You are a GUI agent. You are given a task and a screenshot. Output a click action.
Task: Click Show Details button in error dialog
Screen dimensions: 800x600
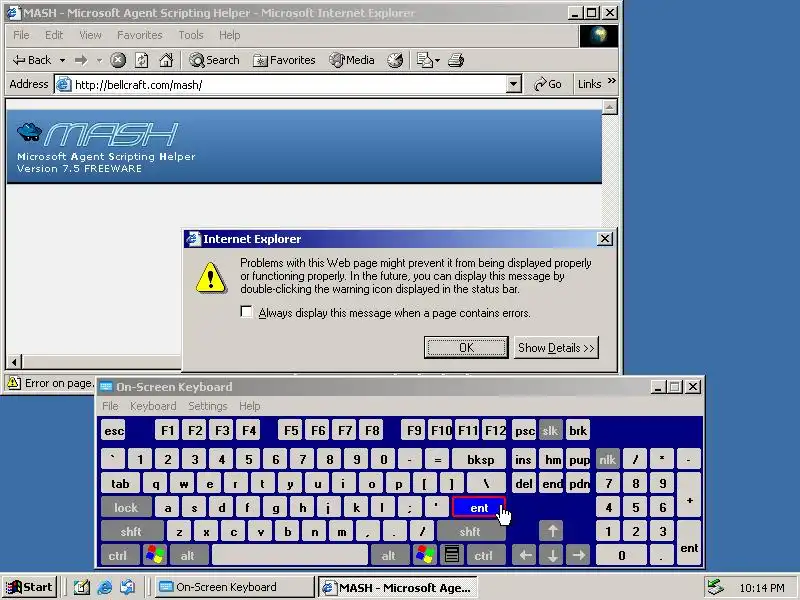[556, 347]
